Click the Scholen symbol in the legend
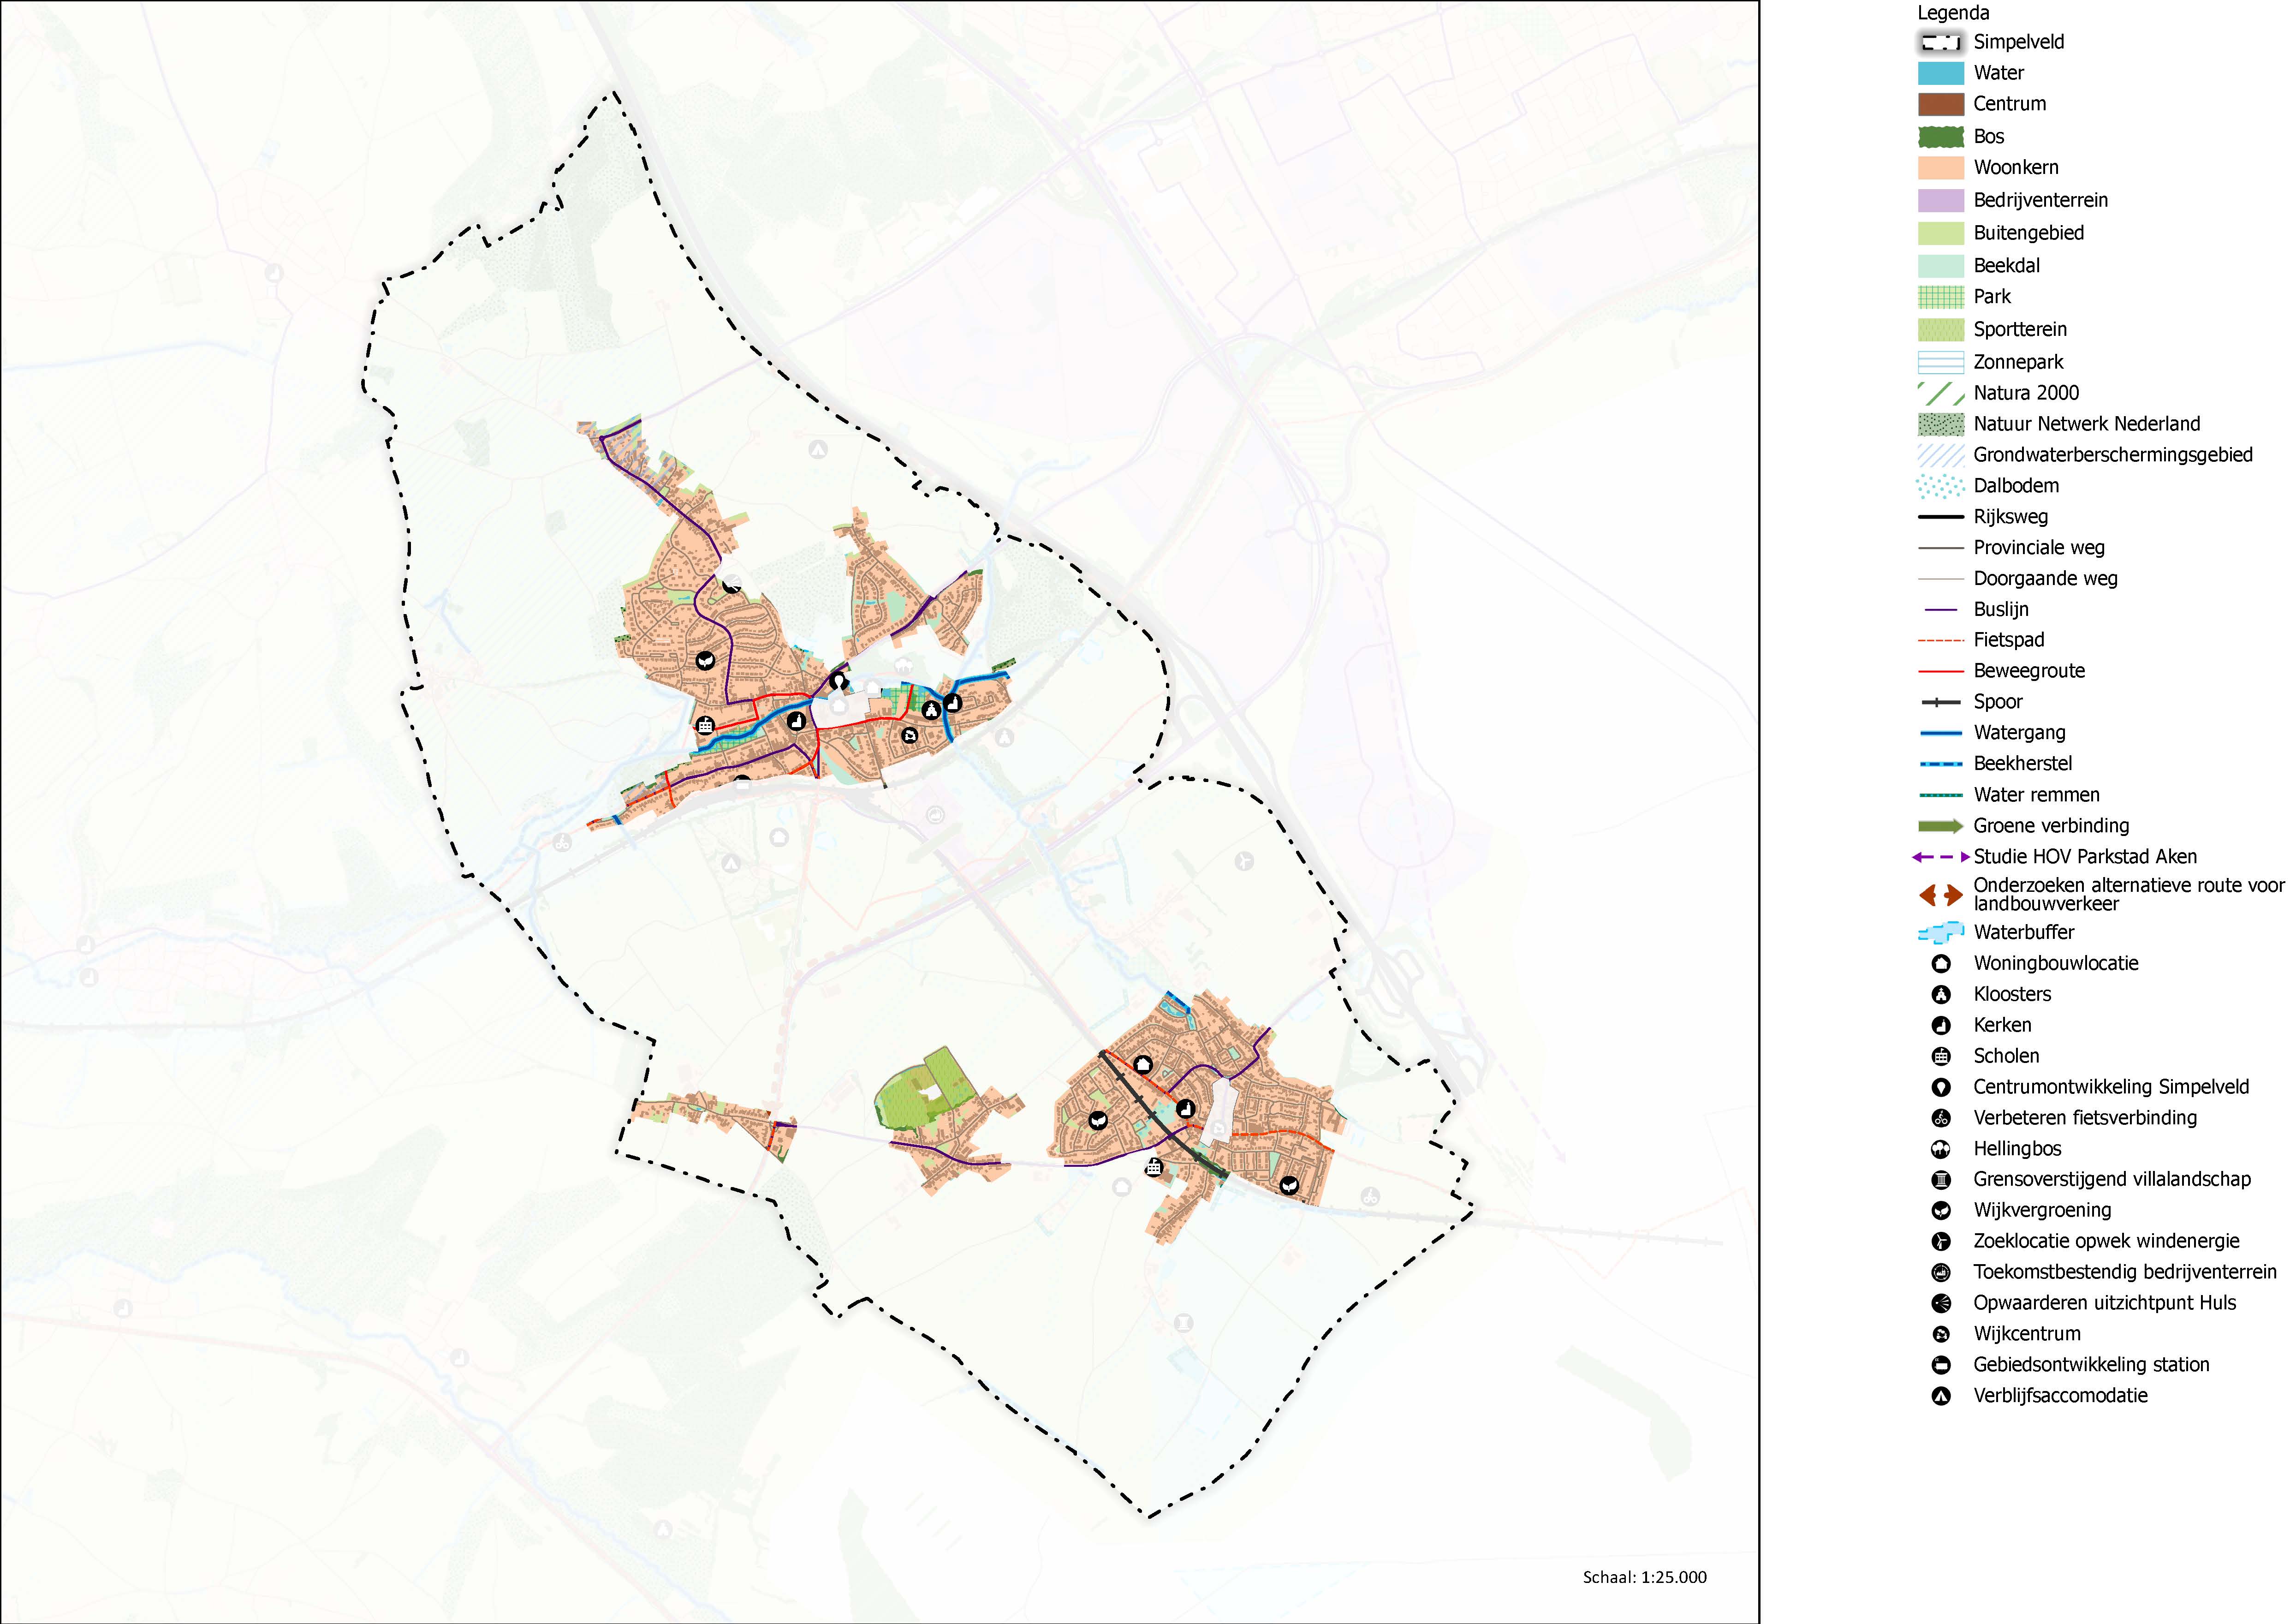Image resolution: width=2296 pixels, height=1624 pixels. [1941, 1056]
